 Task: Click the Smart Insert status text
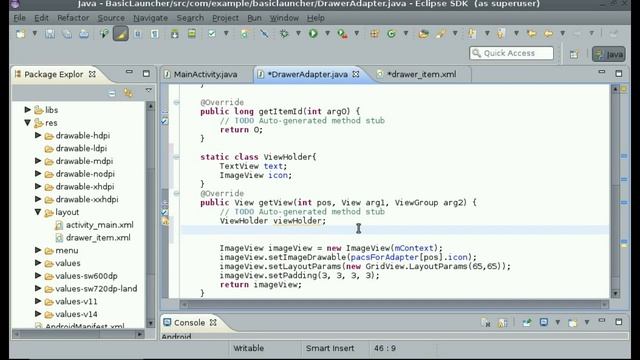330,348
